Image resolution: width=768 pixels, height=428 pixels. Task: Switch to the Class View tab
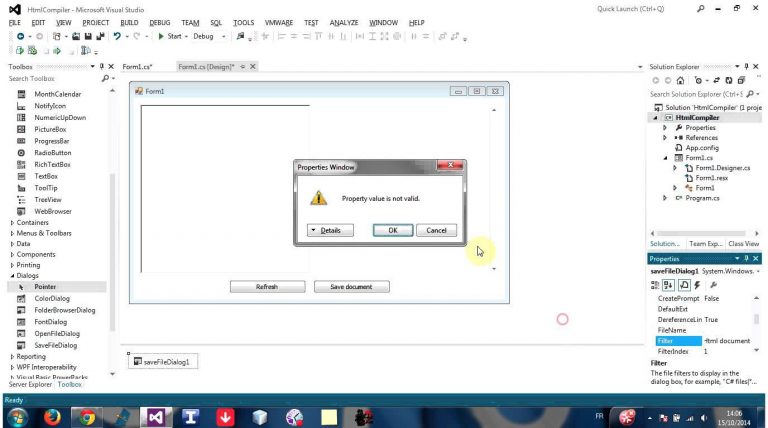point(744,243)
